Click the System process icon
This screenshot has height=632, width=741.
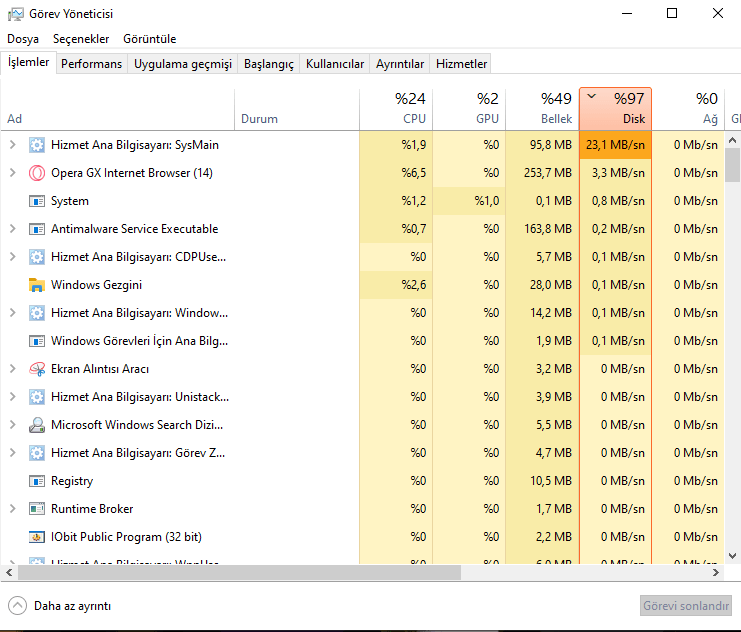coord(37,201)
